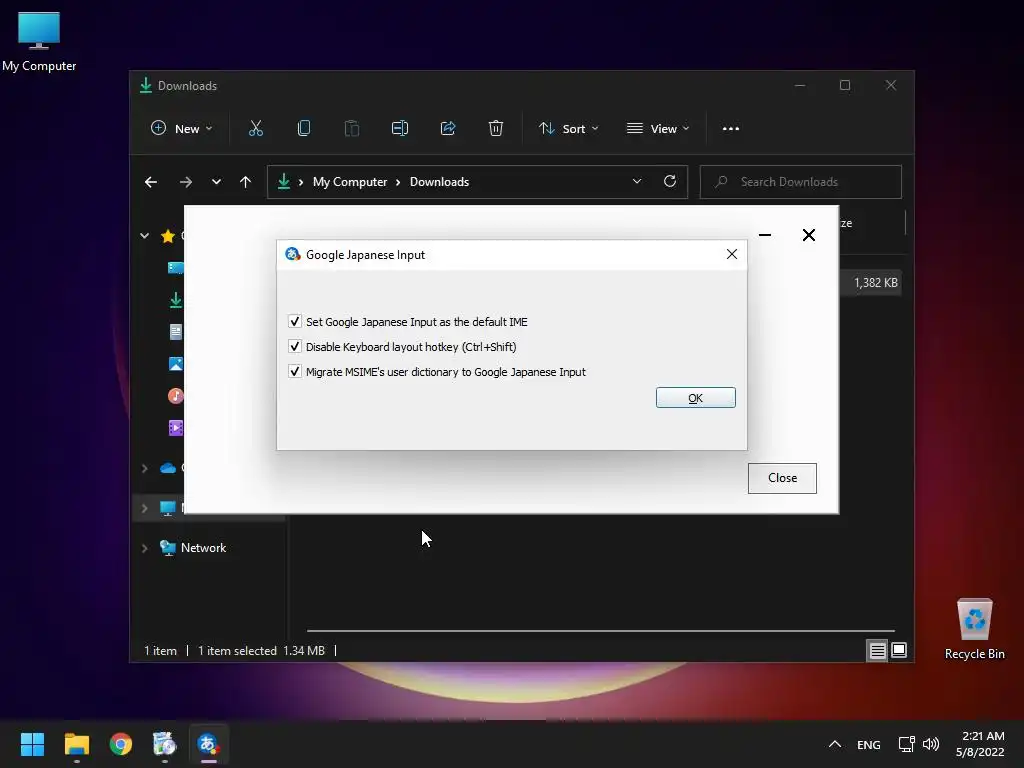The image size is (1024, 768).
Task: Expand the My Computer tree node in sidebar
Action: (x=144, y=508)
